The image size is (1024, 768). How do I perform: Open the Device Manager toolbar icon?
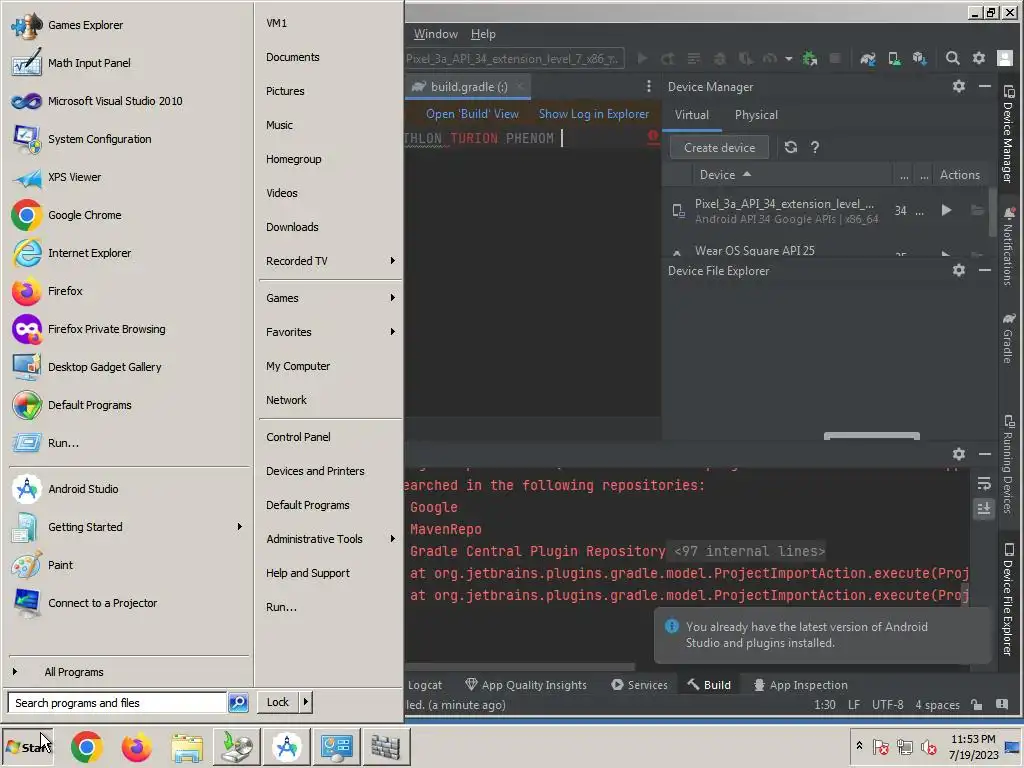click(894, 59)
